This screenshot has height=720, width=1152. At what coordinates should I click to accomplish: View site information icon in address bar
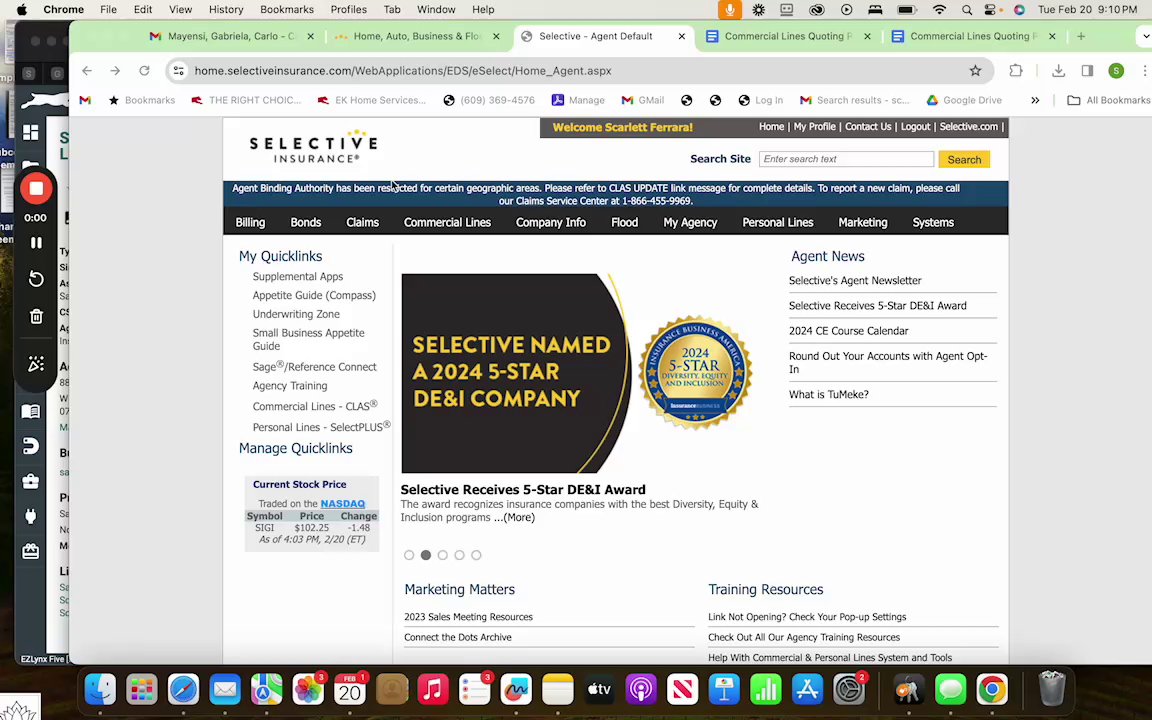pos(178,71)
